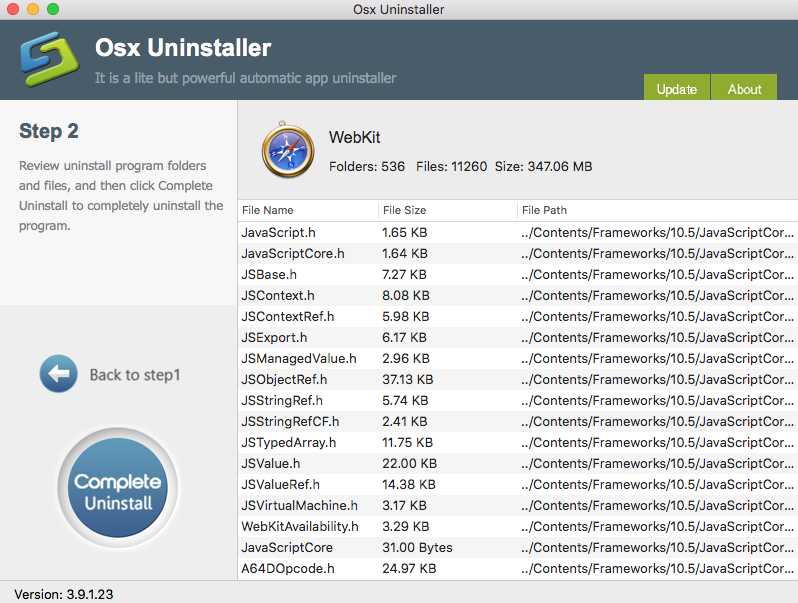
Task: Sort by File Name column header
Action: 268,210
